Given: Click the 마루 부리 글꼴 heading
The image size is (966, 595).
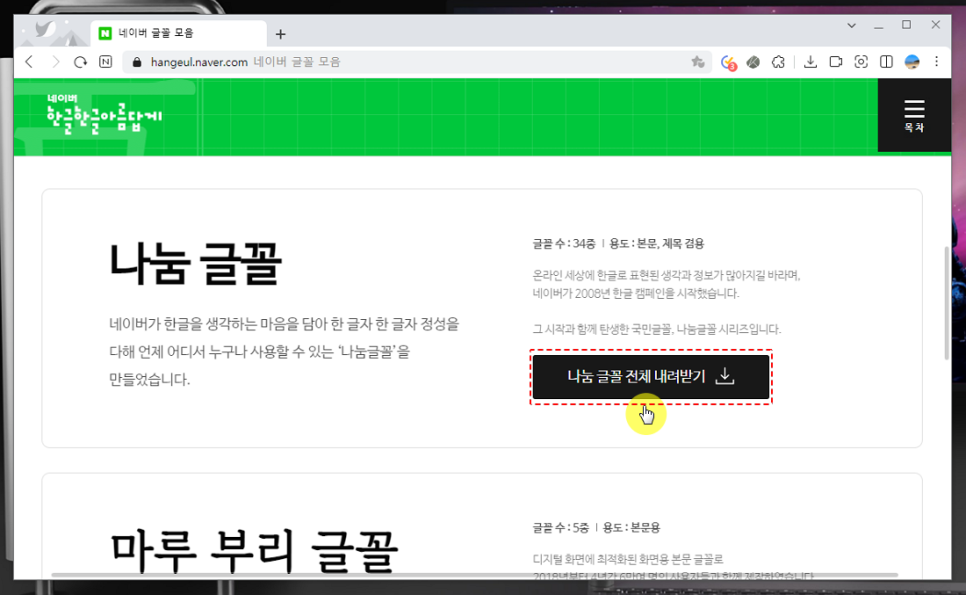Looking at the screenshot, I should click(254, 551).
